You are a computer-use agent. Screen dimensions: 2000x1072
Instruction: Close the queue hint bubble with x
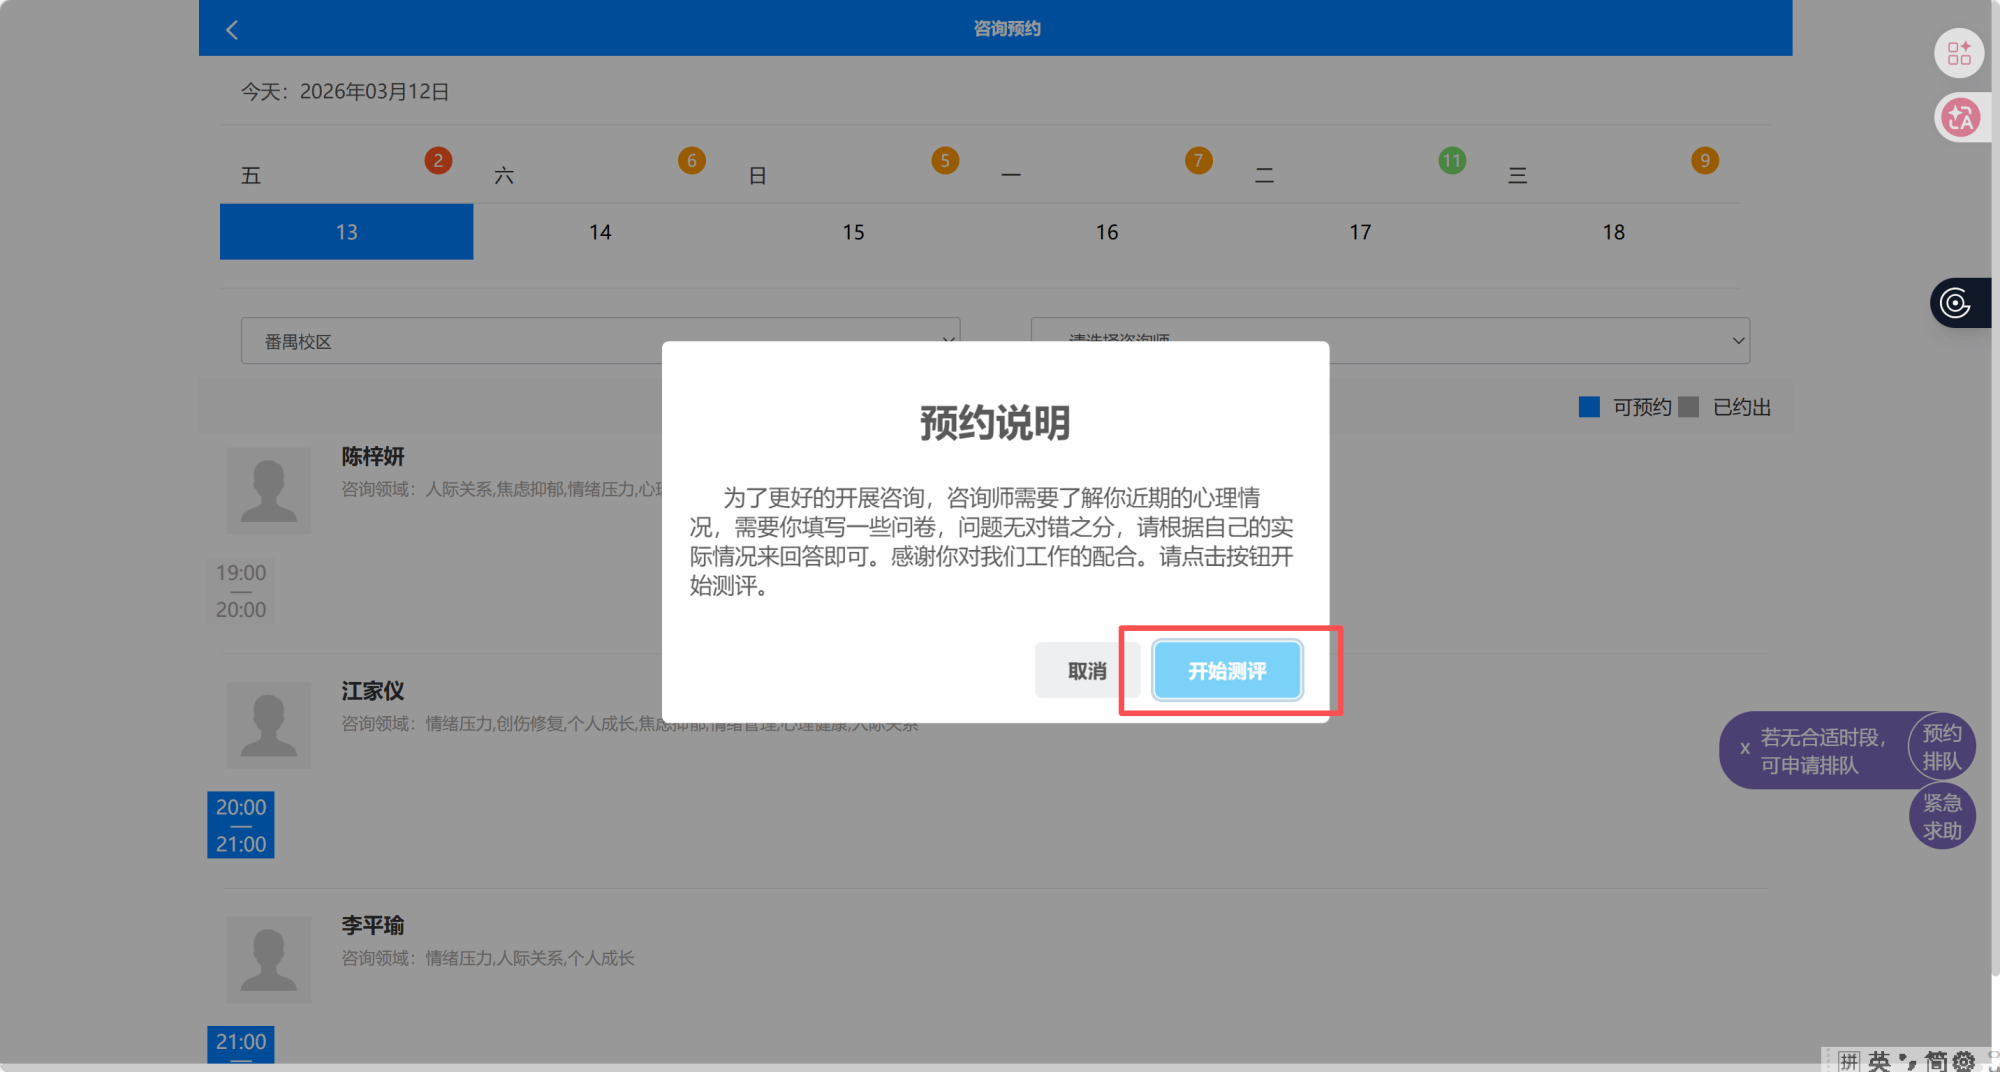(x=1745, y=749)
